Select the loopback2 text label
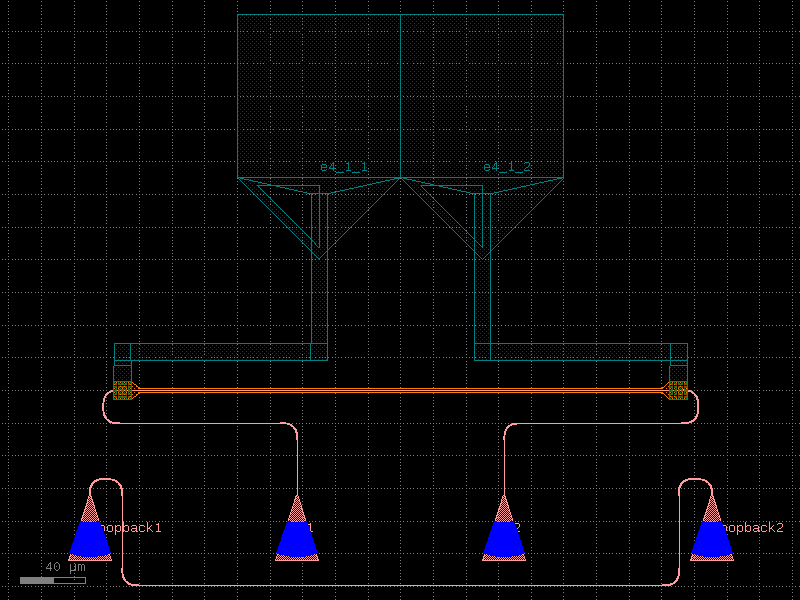 pyautogui.click(x=753, y=528)
